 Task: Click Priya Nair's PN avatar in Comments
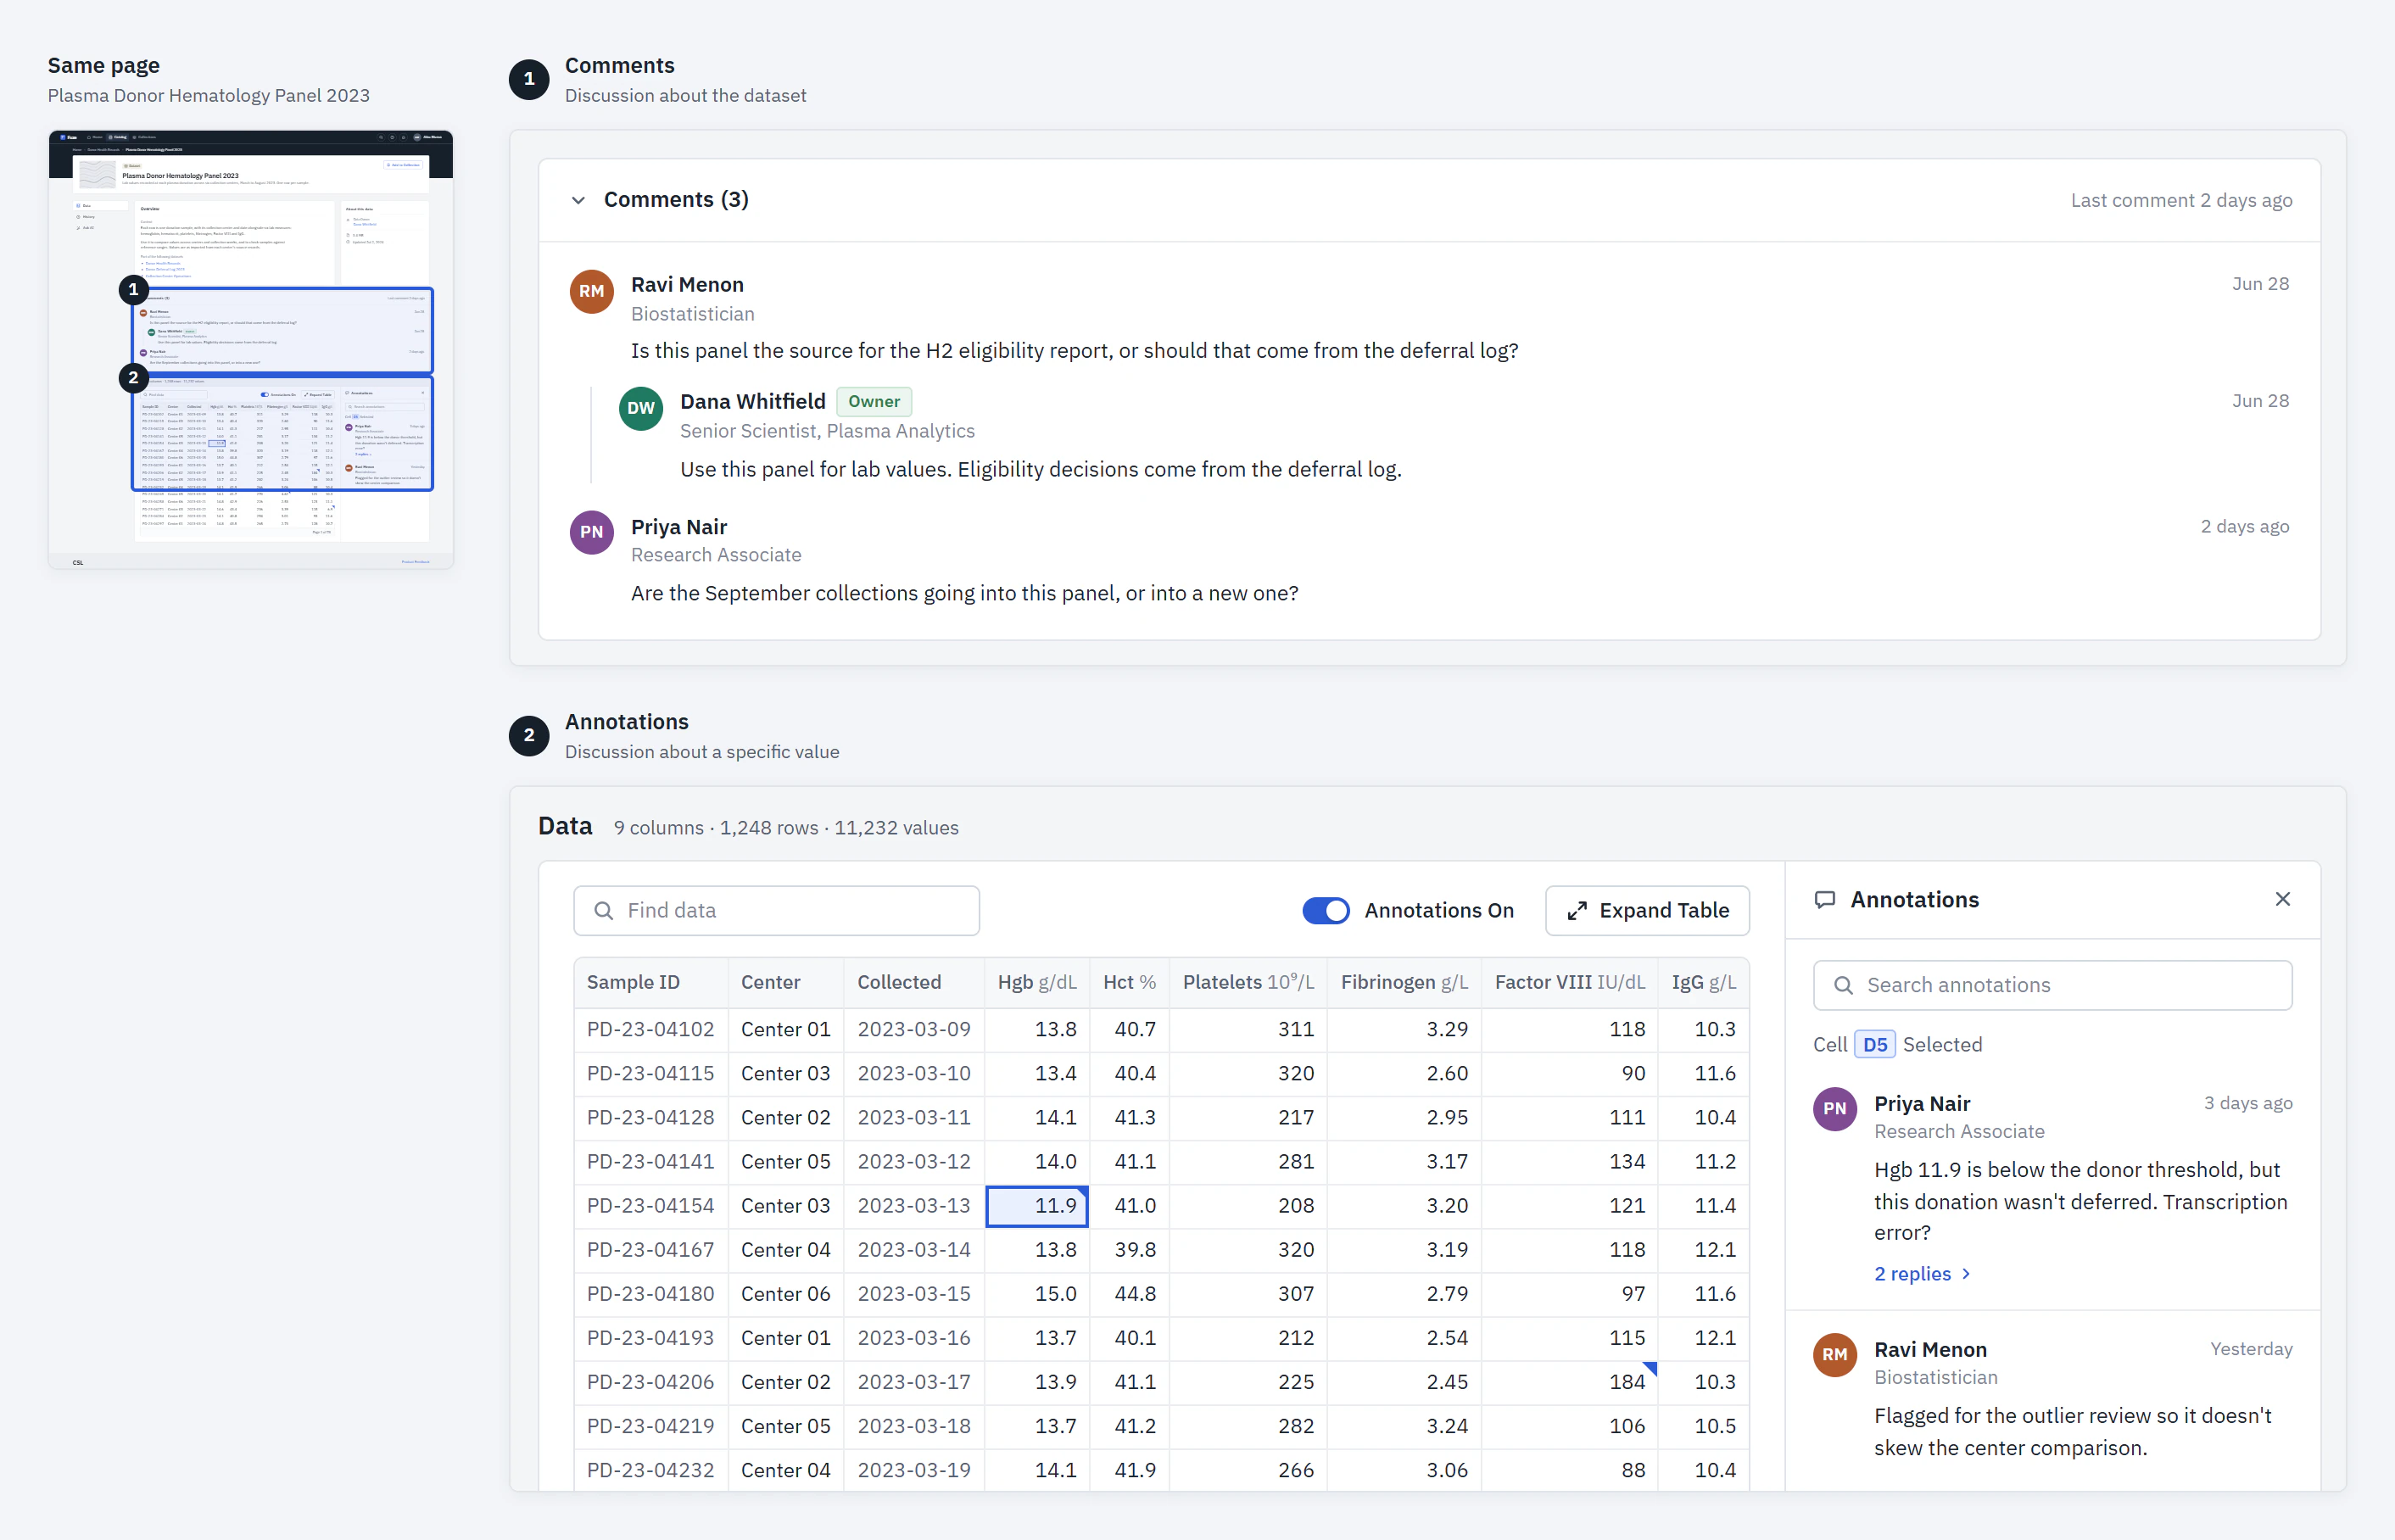(x=591, y=532)
